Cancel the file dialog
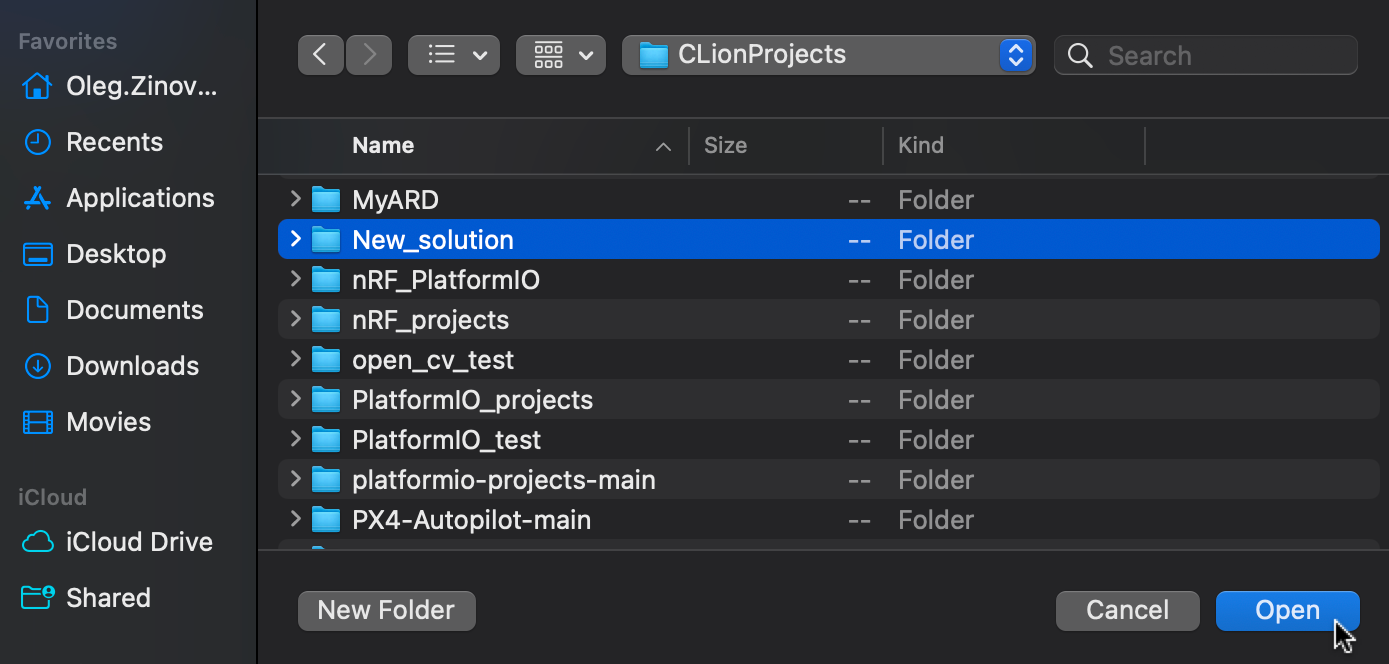Screen dimensions: 1389x664 pyautogui.click(x=1127, y=610)
